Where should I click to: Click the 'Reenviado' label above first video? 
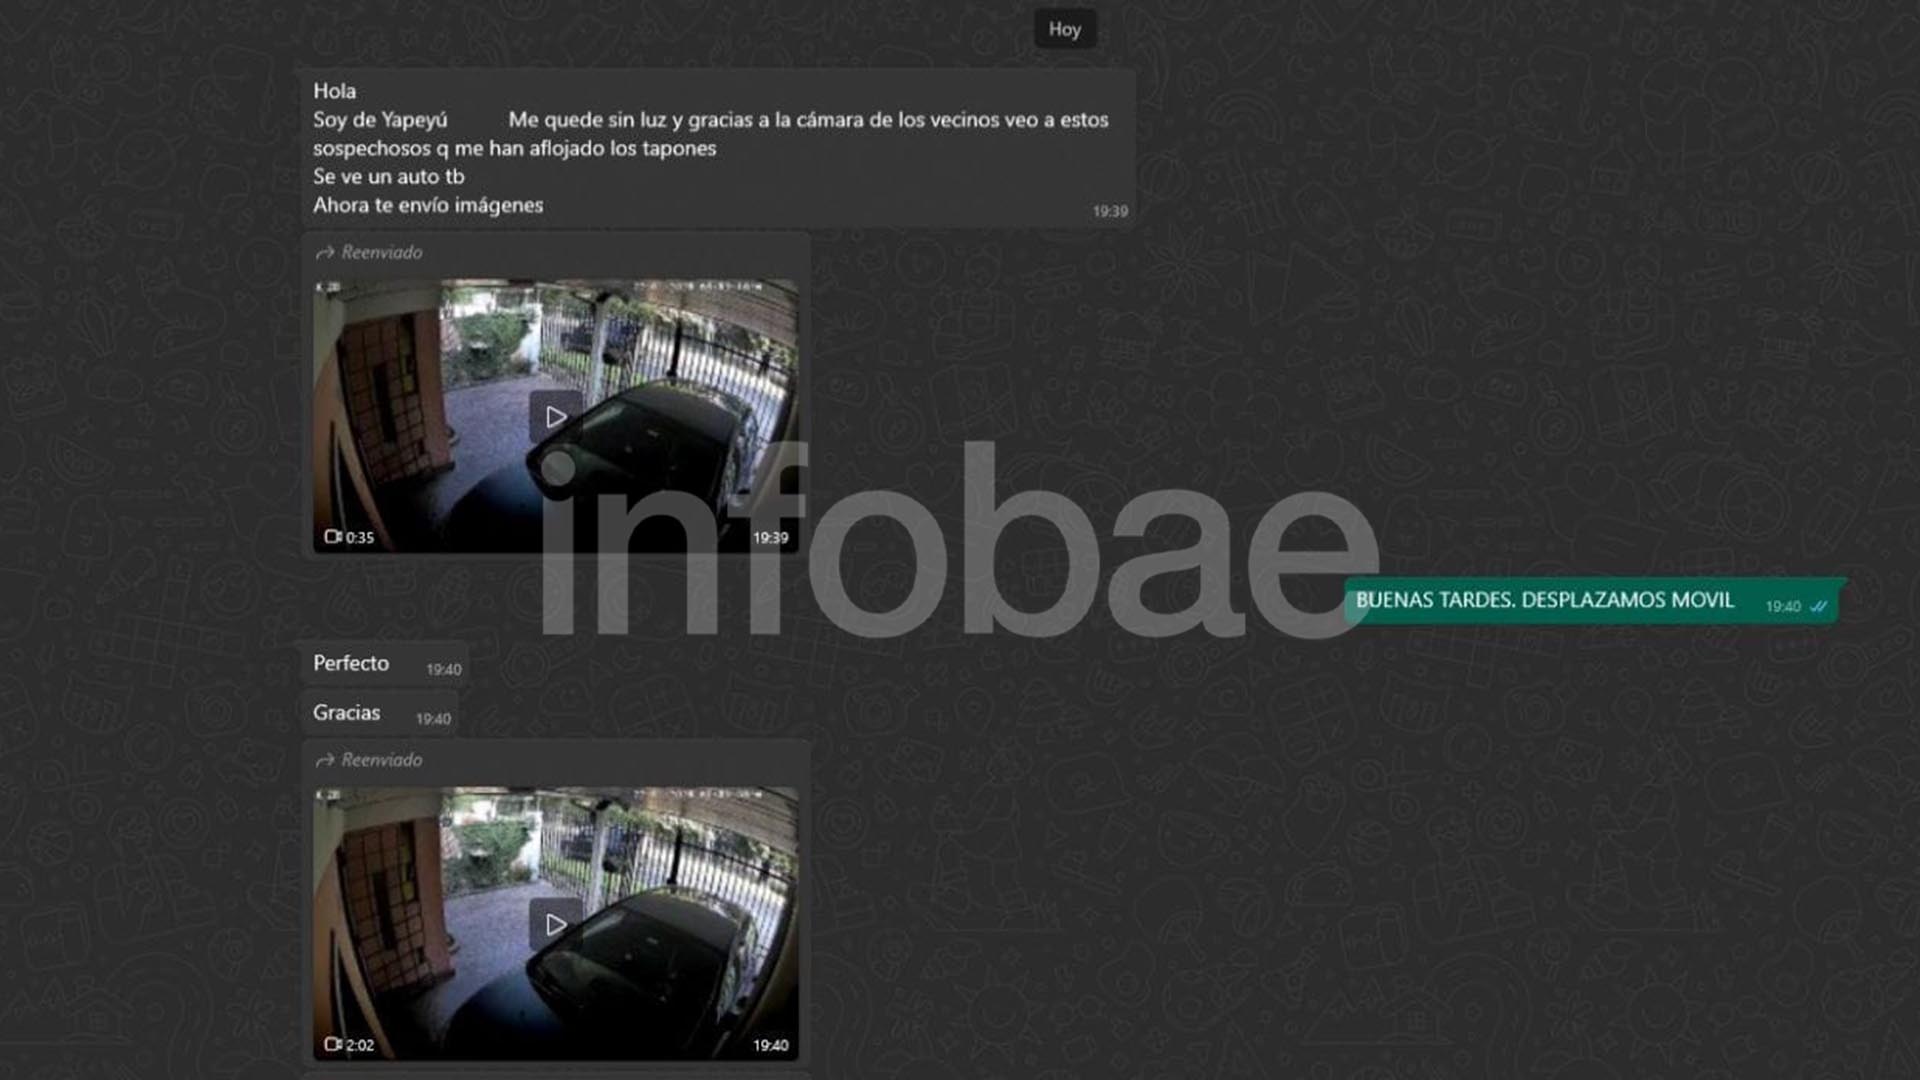pyautogui.click(x=382, y=253)
